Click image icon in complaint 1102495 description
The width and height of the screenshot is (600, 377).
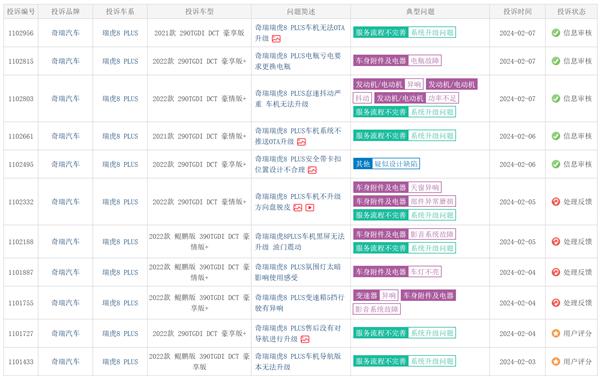point(312,170)
